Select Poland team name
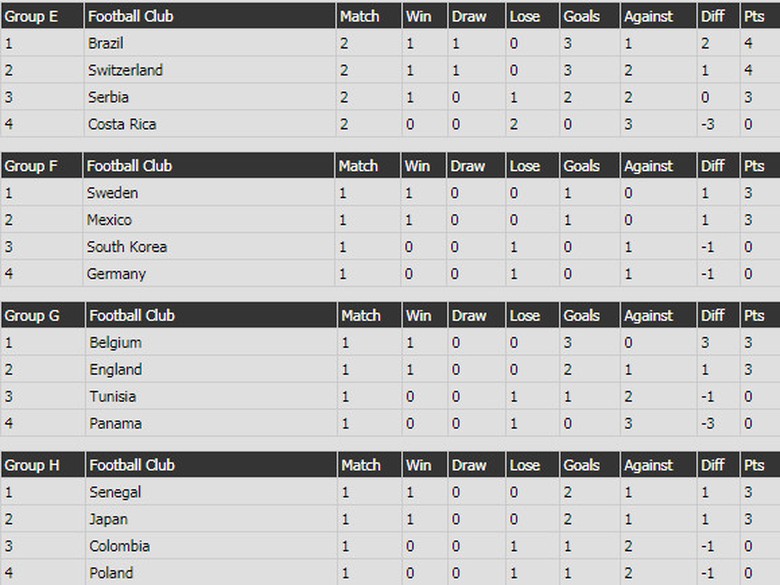The image size is (780, 585). pos(110,574)
